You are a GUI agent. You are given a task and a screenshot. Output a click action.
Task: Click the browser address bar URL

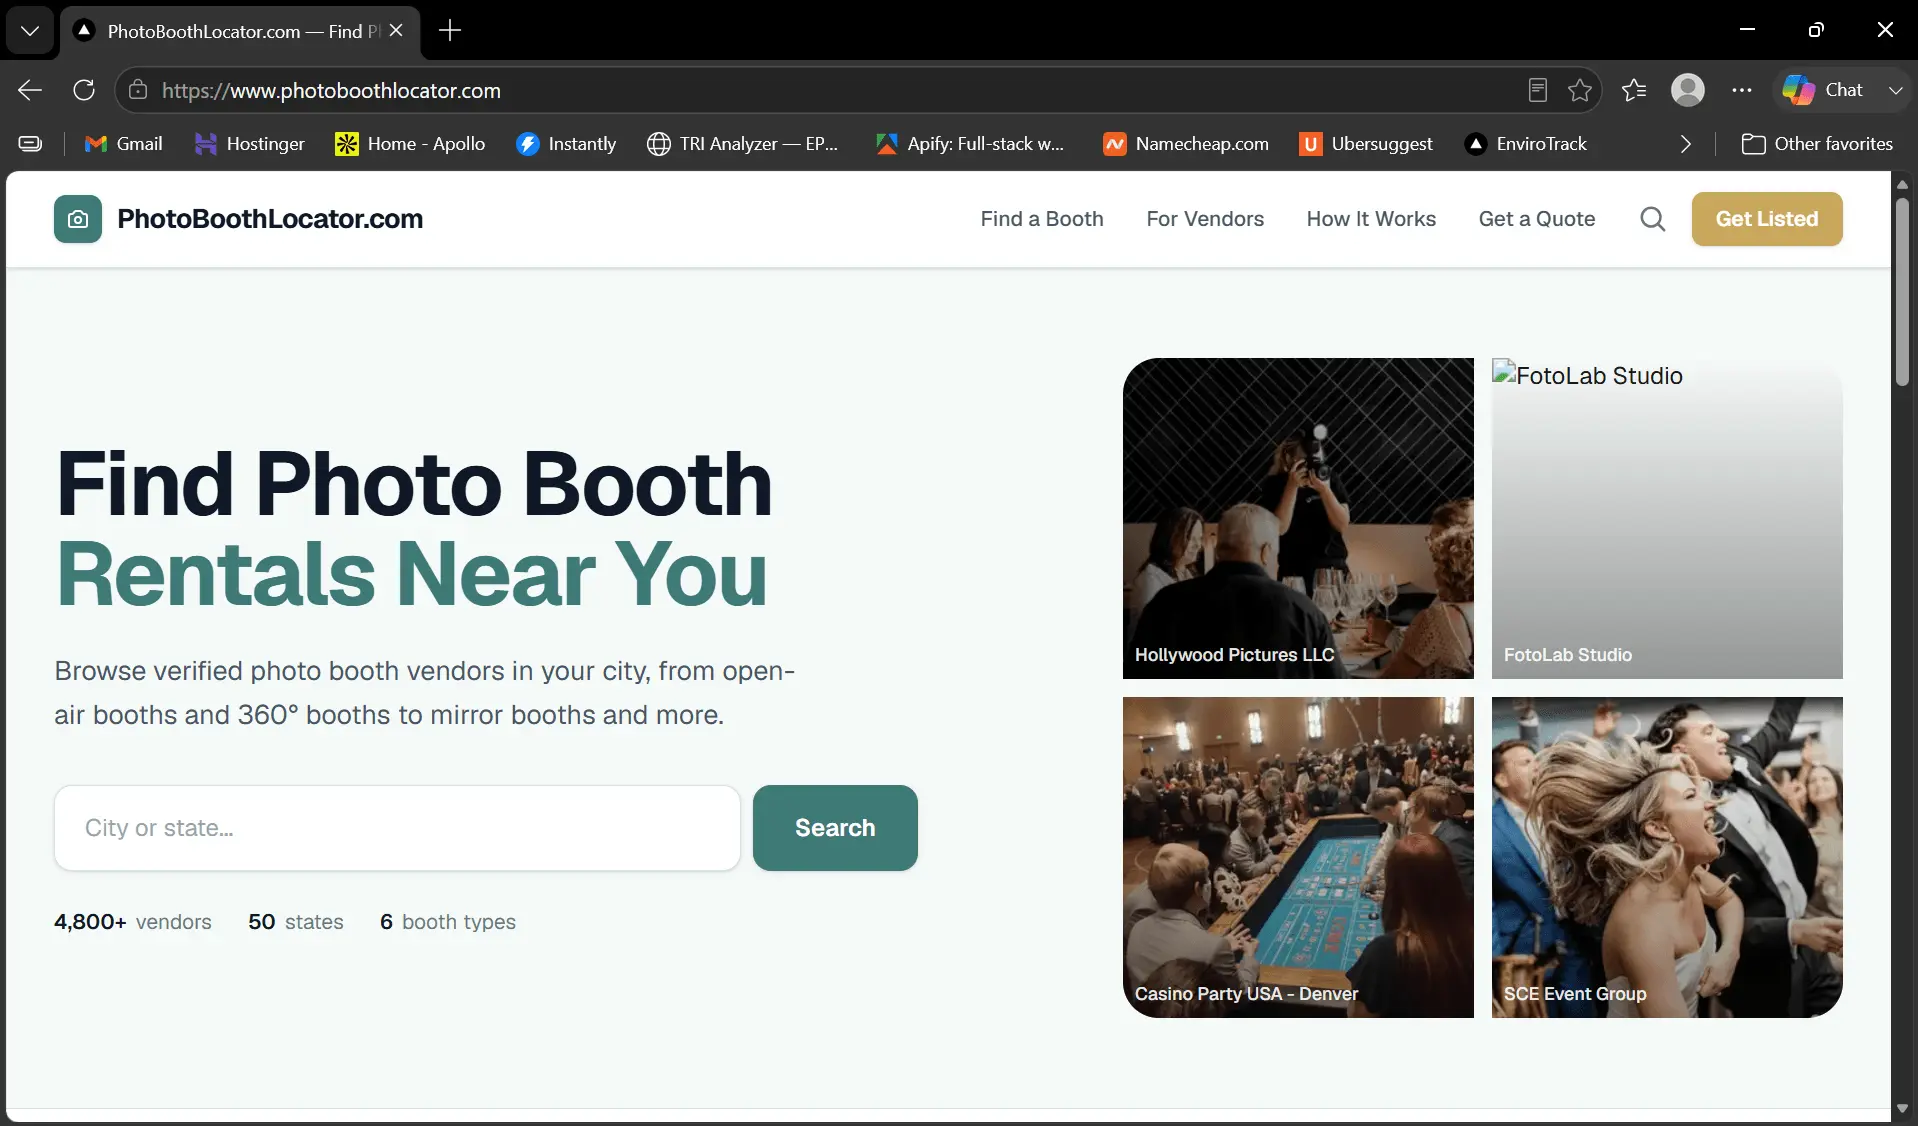[x=331, y=90]
